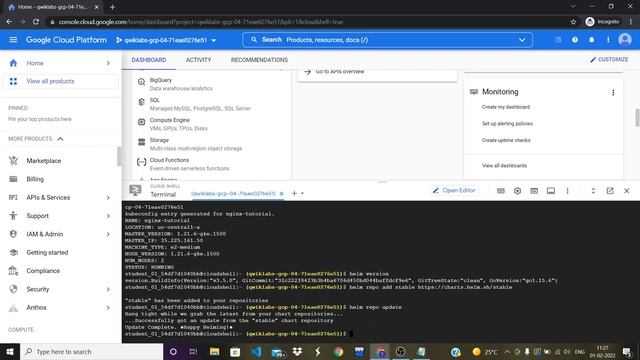The image size is (640, 360).
Task: Go to Home in sidebar
Action: tap(35, 63)
